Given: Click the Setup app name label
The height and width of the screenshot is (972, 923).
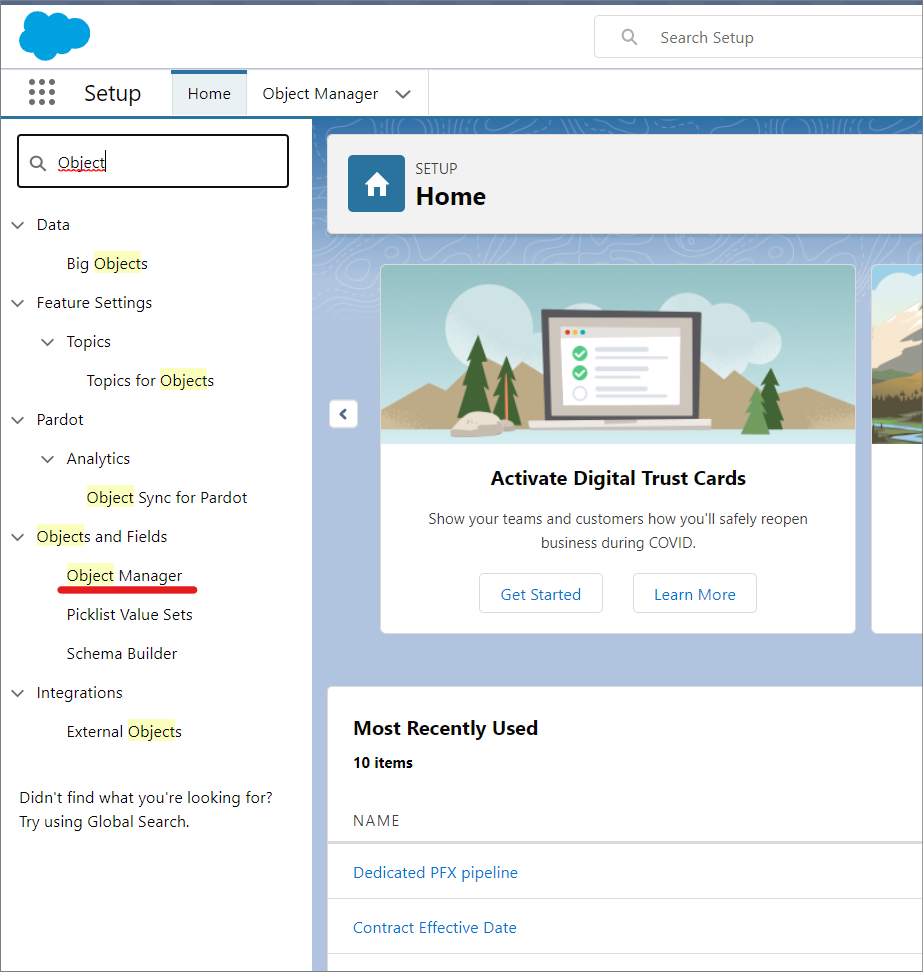Looking at the screenshot, I should (x=112, y=93).
